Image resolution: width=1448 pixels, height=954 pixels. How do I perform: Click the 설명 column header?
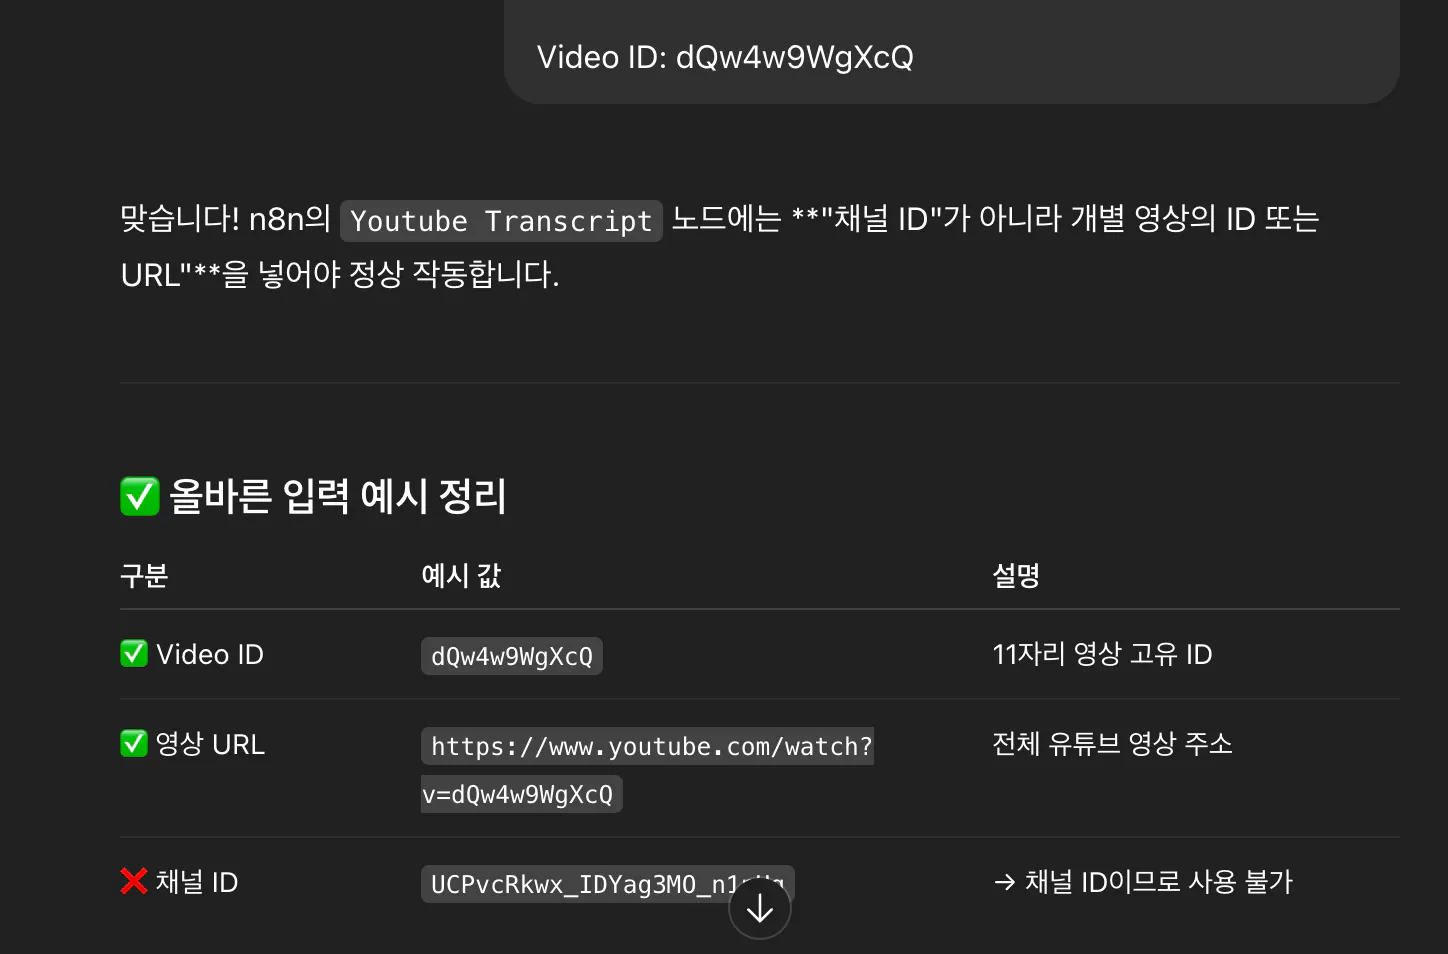coord(1016,575)
